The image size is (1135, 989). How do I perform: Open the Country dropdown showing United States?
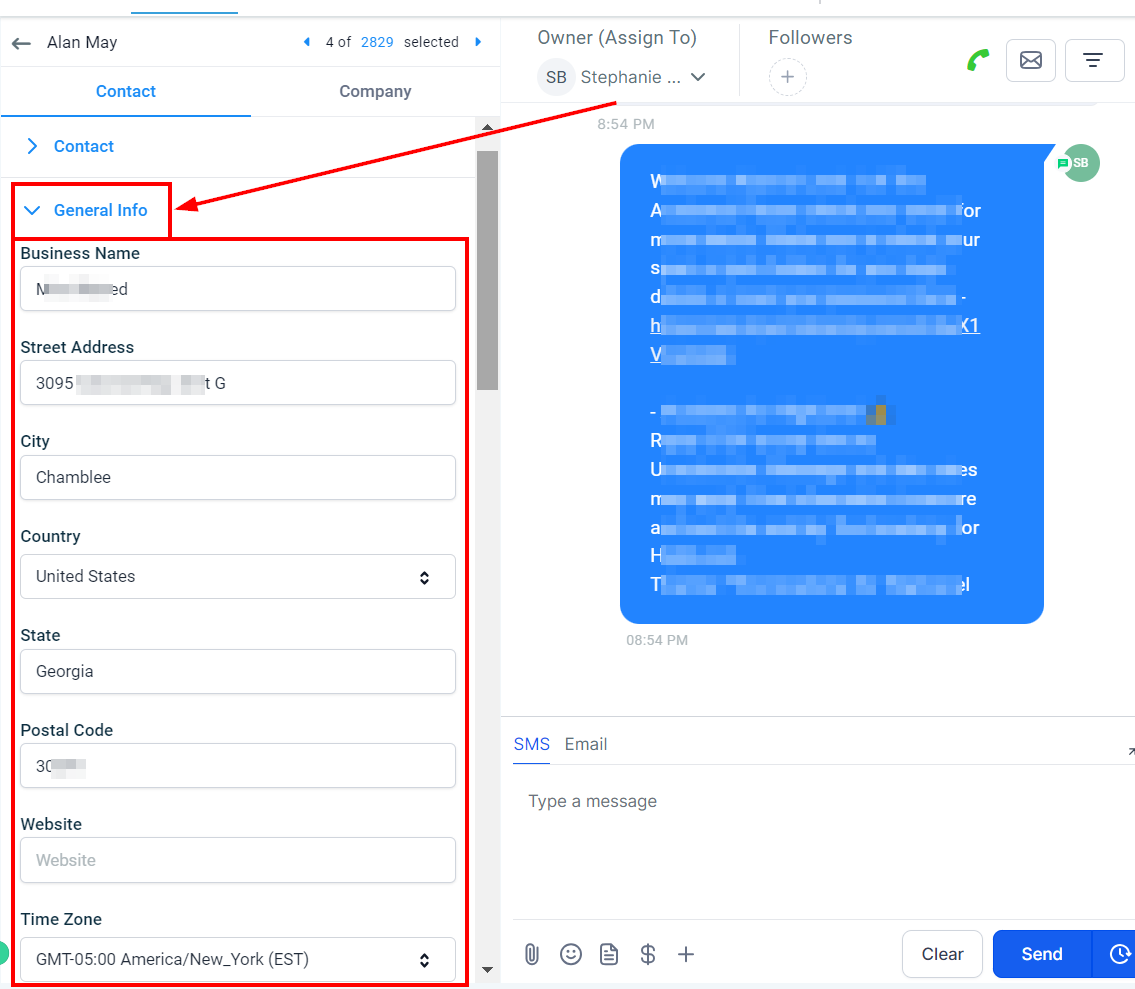pyautogui.click(x=237, y=576)
